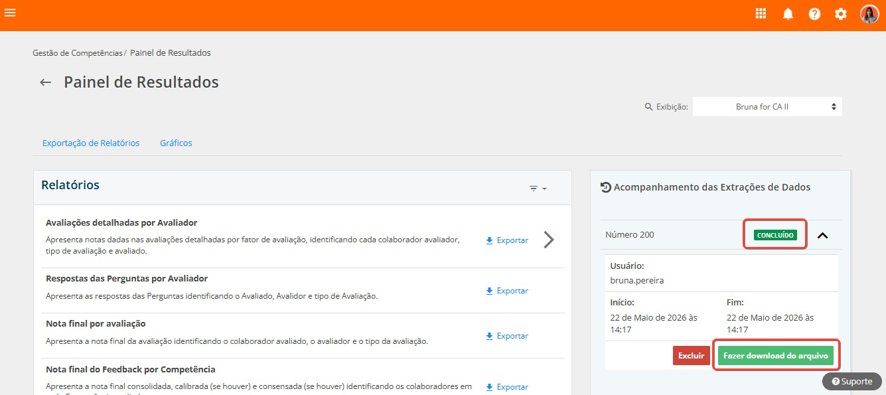Viewport: 886px width, 395px height.
Task: Open the Exibição dropdown Bruna for CA II
Action: (x=767, y=106)
